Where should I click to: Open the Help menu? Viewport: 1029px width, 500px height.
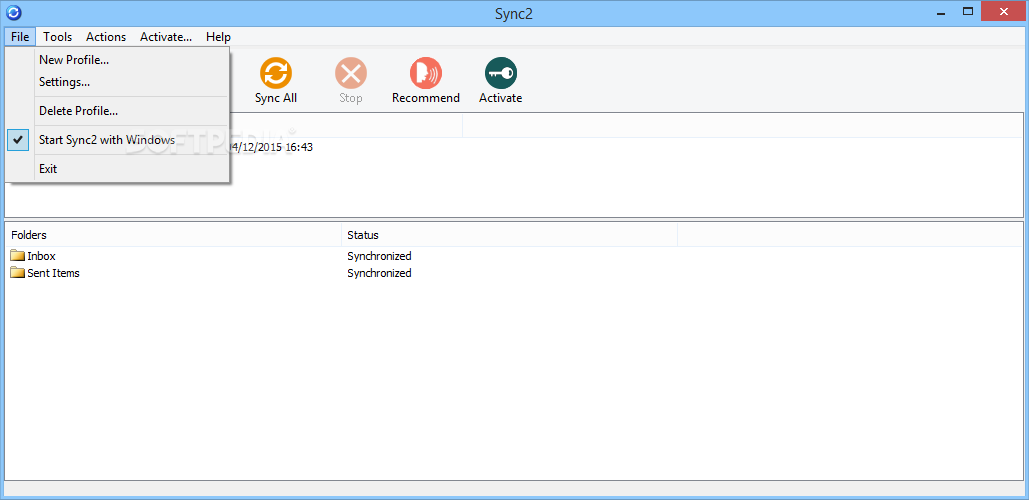tap(218, 37)
